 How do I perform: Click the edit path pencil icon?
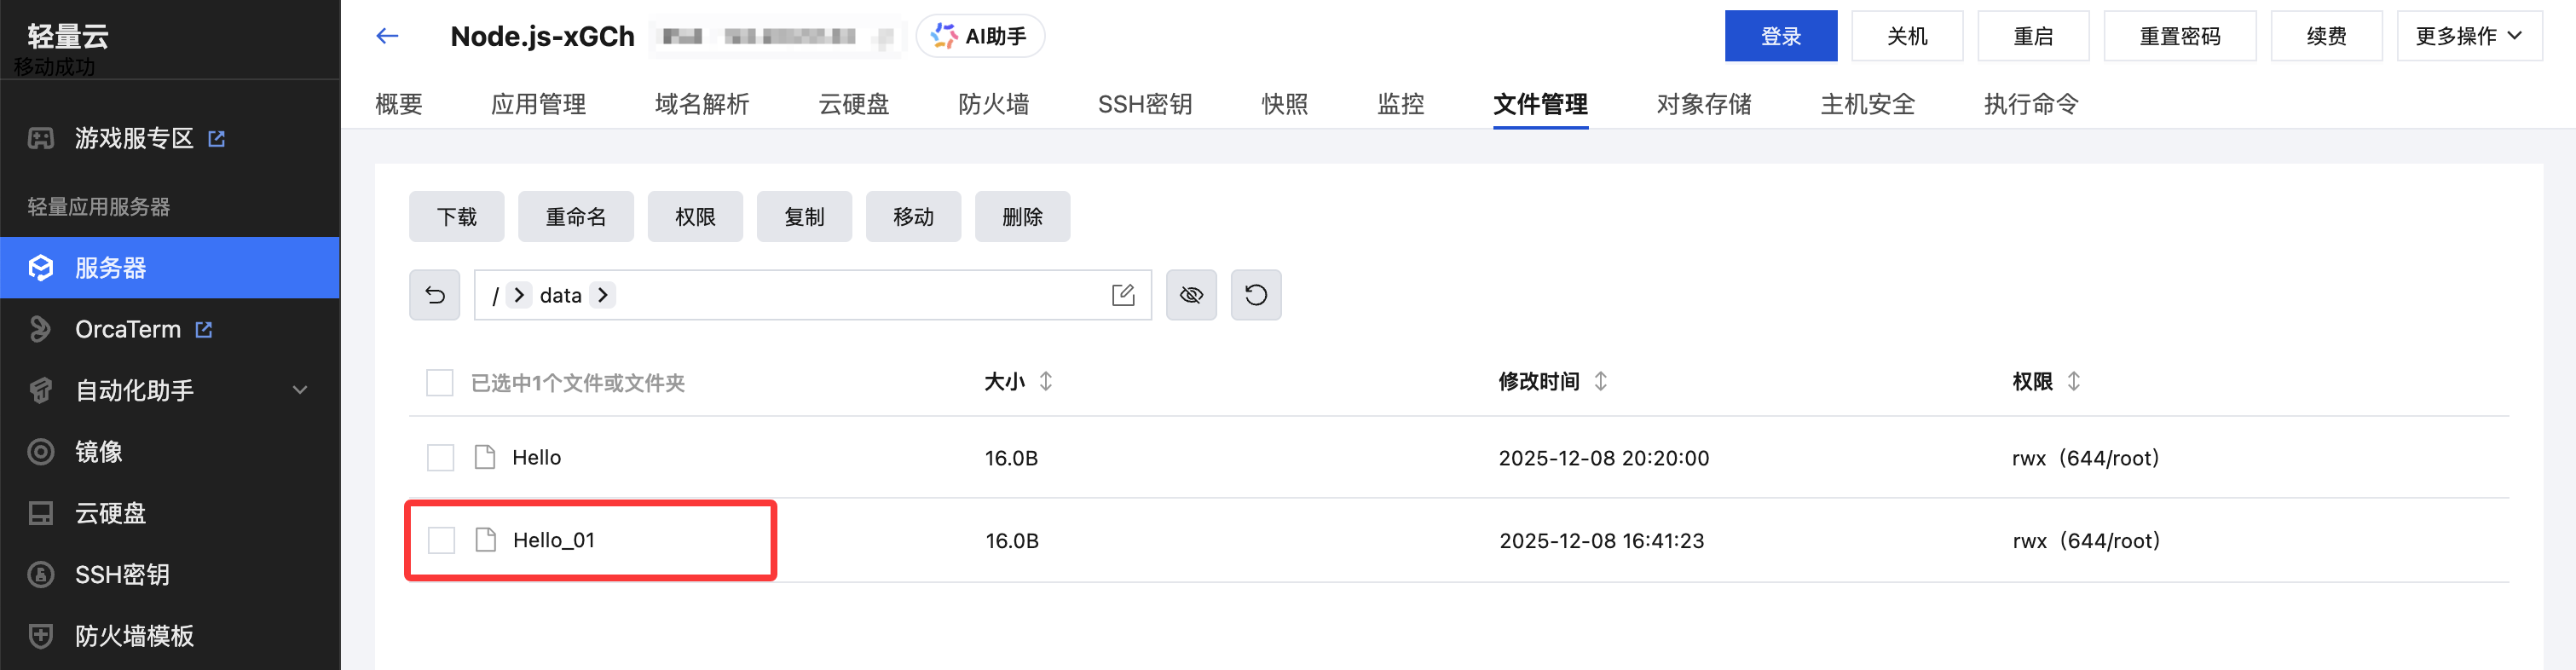click(1123, 295)
